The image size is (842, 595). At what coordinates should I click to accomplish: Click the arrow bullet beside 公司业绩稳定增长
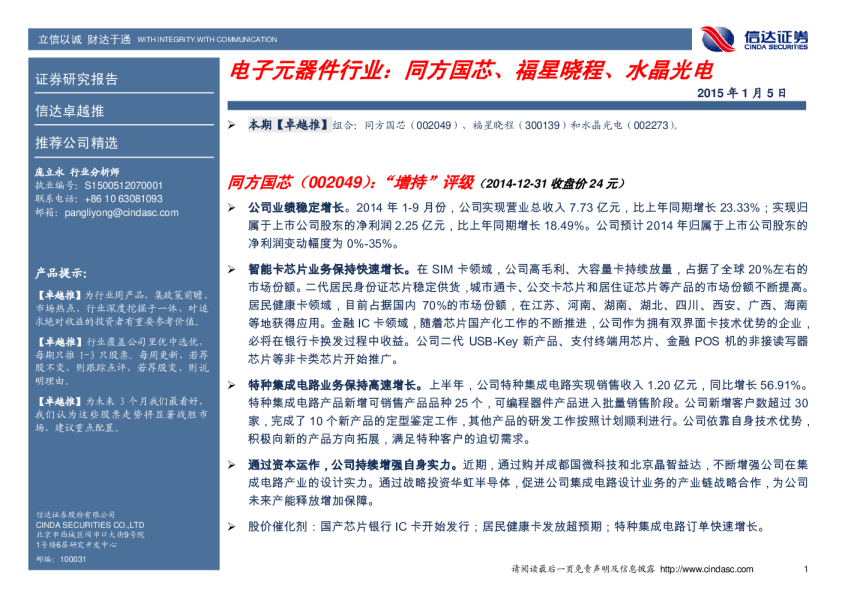pos(232,205)
